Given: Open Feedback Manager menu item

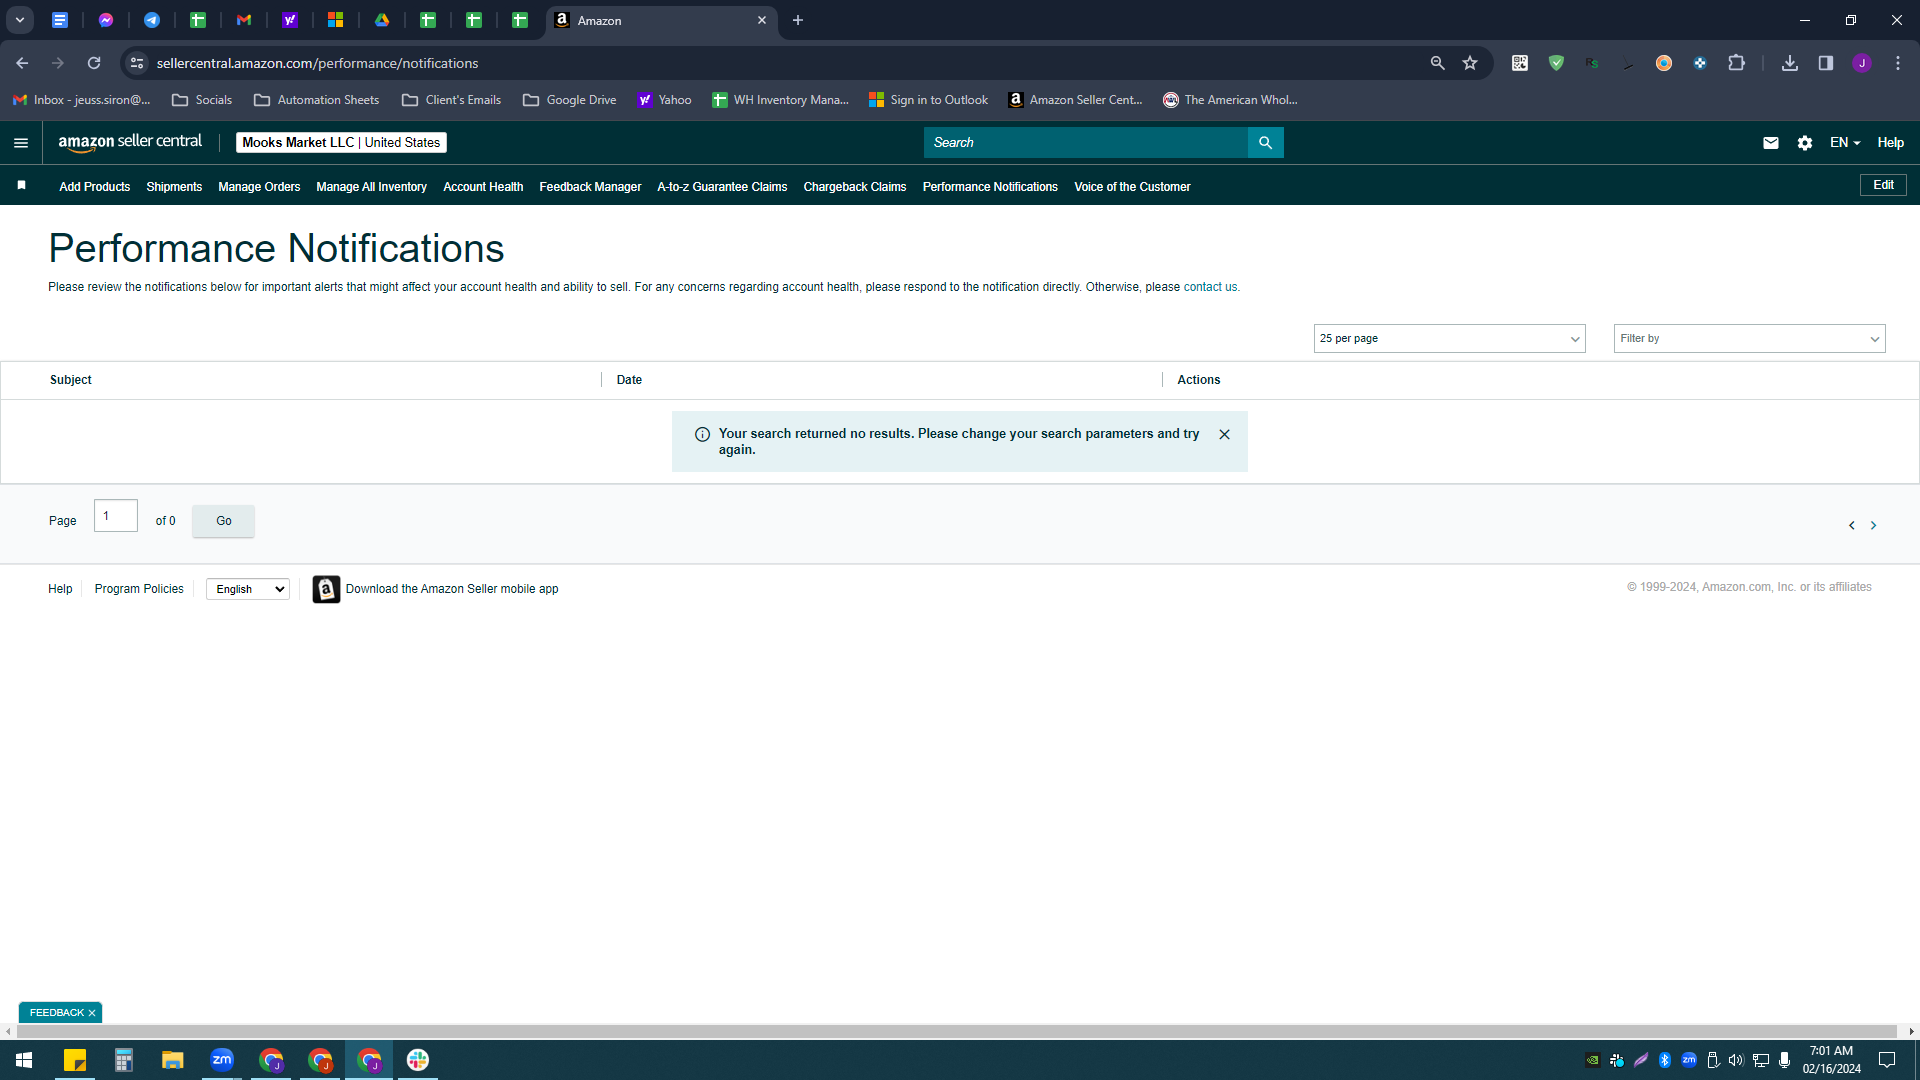Looking at the screenshot, I should [590, 187].
